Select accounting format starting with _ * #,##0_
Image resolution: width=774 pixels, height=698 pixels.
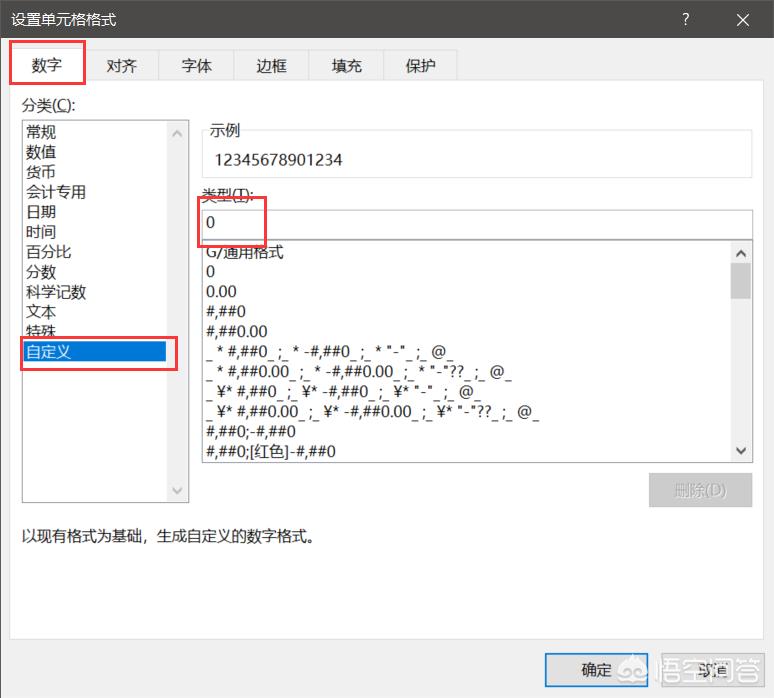pyautogui.click(x=329, y=351)
